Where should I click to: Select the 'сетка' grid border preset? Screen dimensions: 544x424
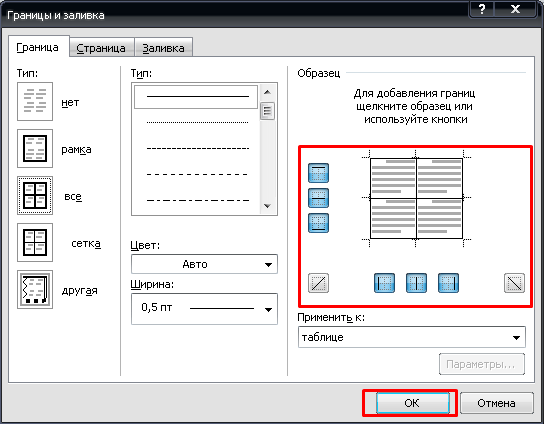tap(35, 243)
